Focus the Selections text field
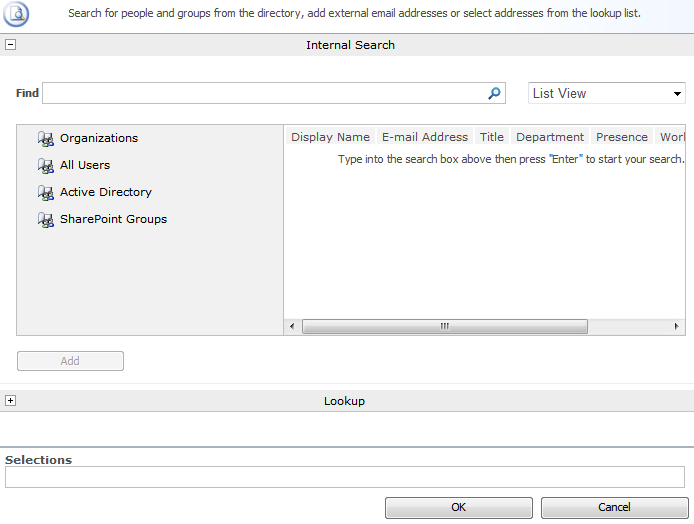 [x=343, y=477]
